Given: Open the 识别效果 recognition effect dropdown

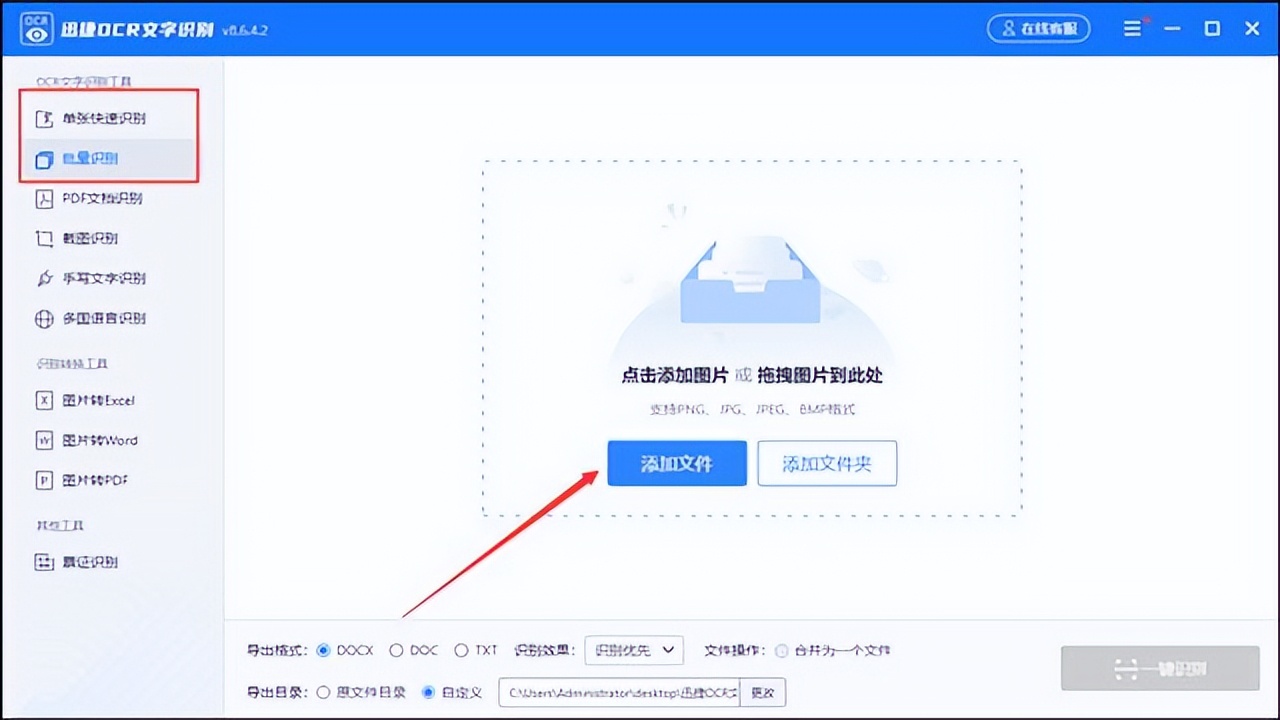Looking at the screenshot, I should click(633, 650).
